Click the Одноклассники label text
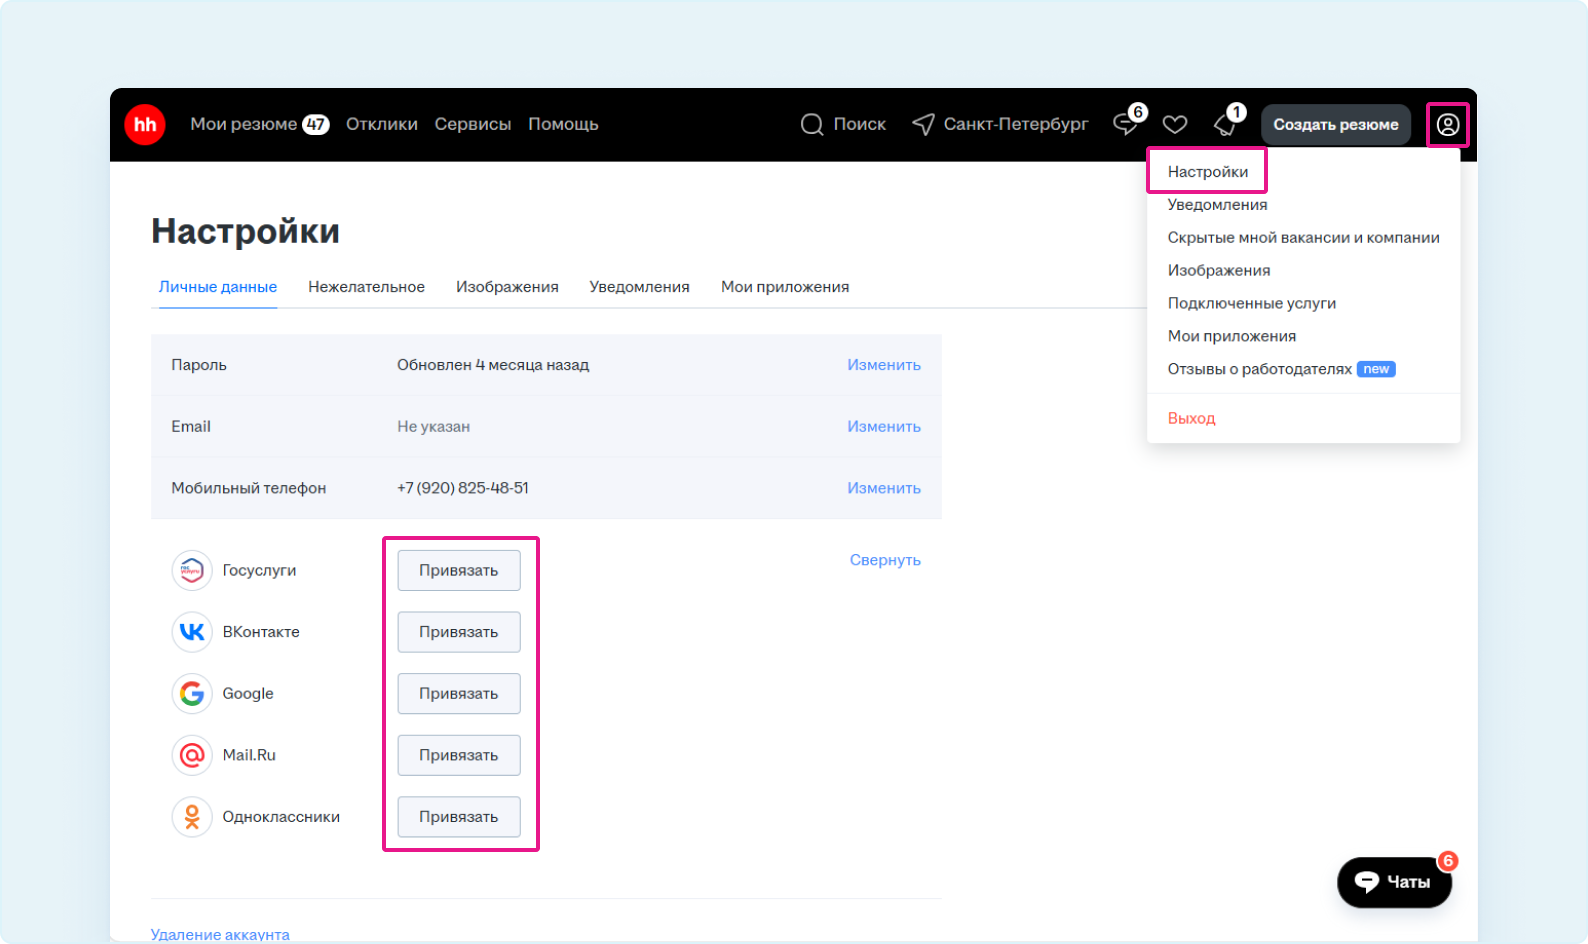Viewport: 1588px width, 944px height. point(281,817)
